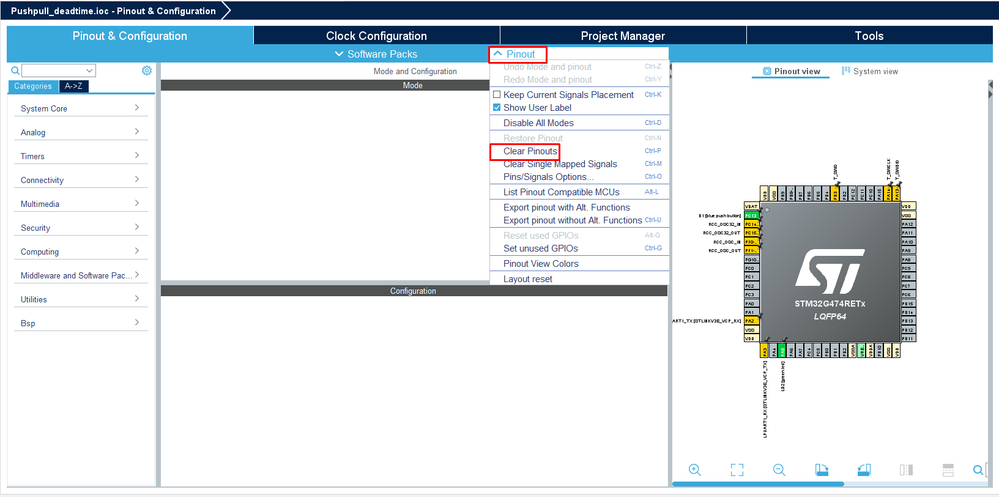The height and width of the screenshot is (497, 999).
Task: Zoom in on the pinout view
Action: (x=694, y=470)
